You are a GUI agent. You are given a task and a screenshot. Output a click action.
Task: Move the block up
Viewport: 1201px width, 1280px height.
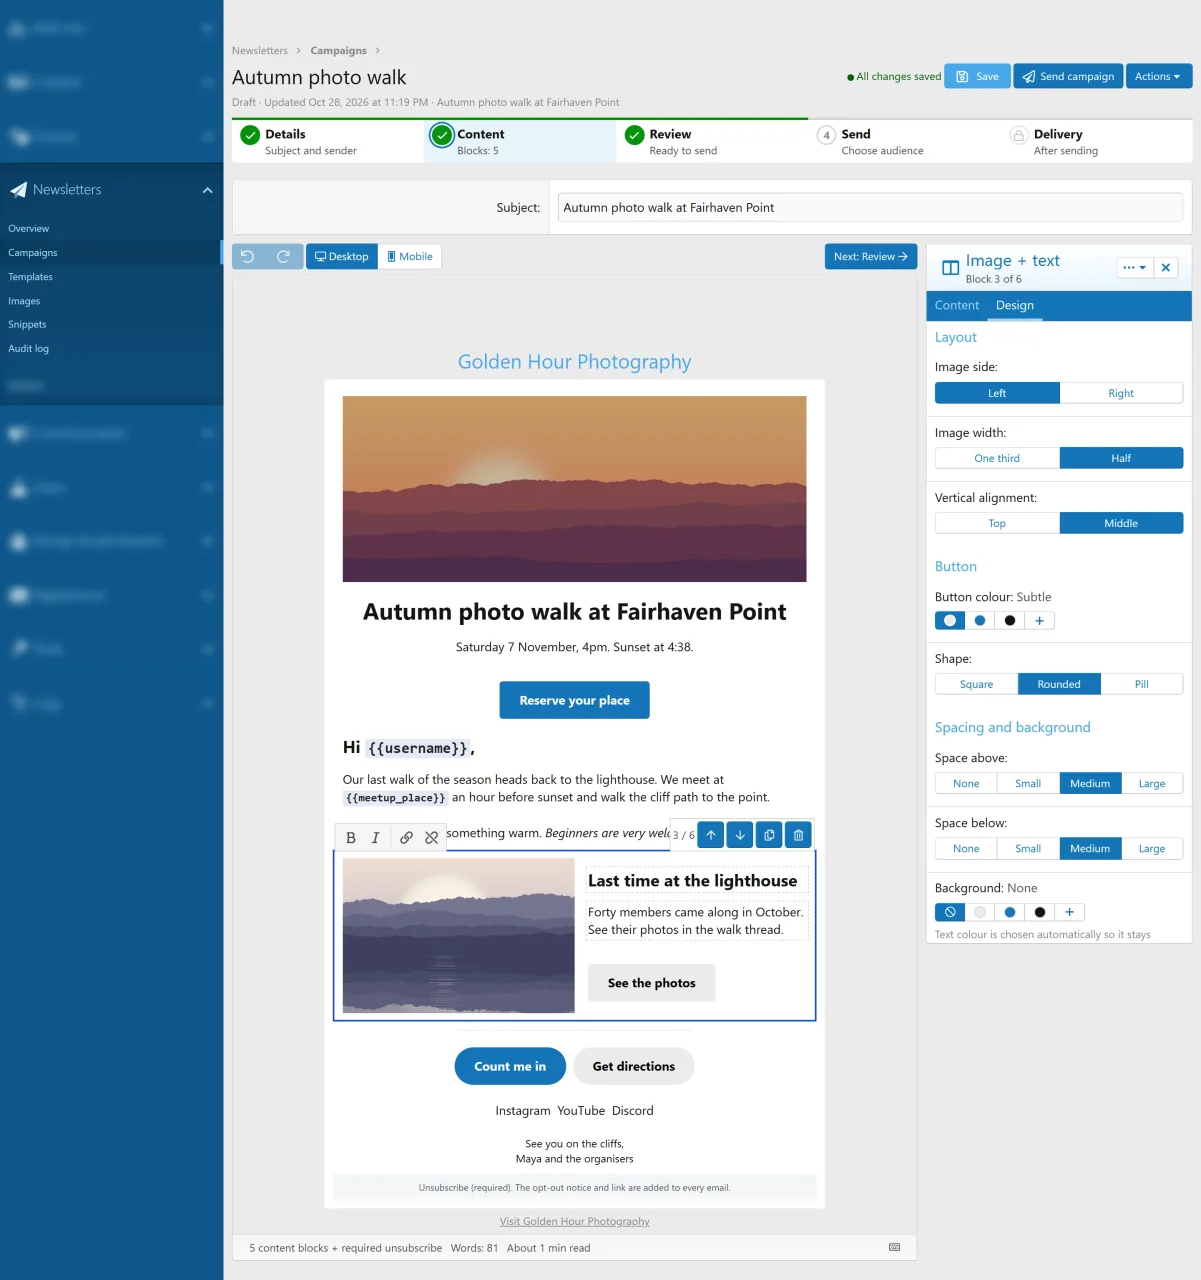(x=711, y=835)
